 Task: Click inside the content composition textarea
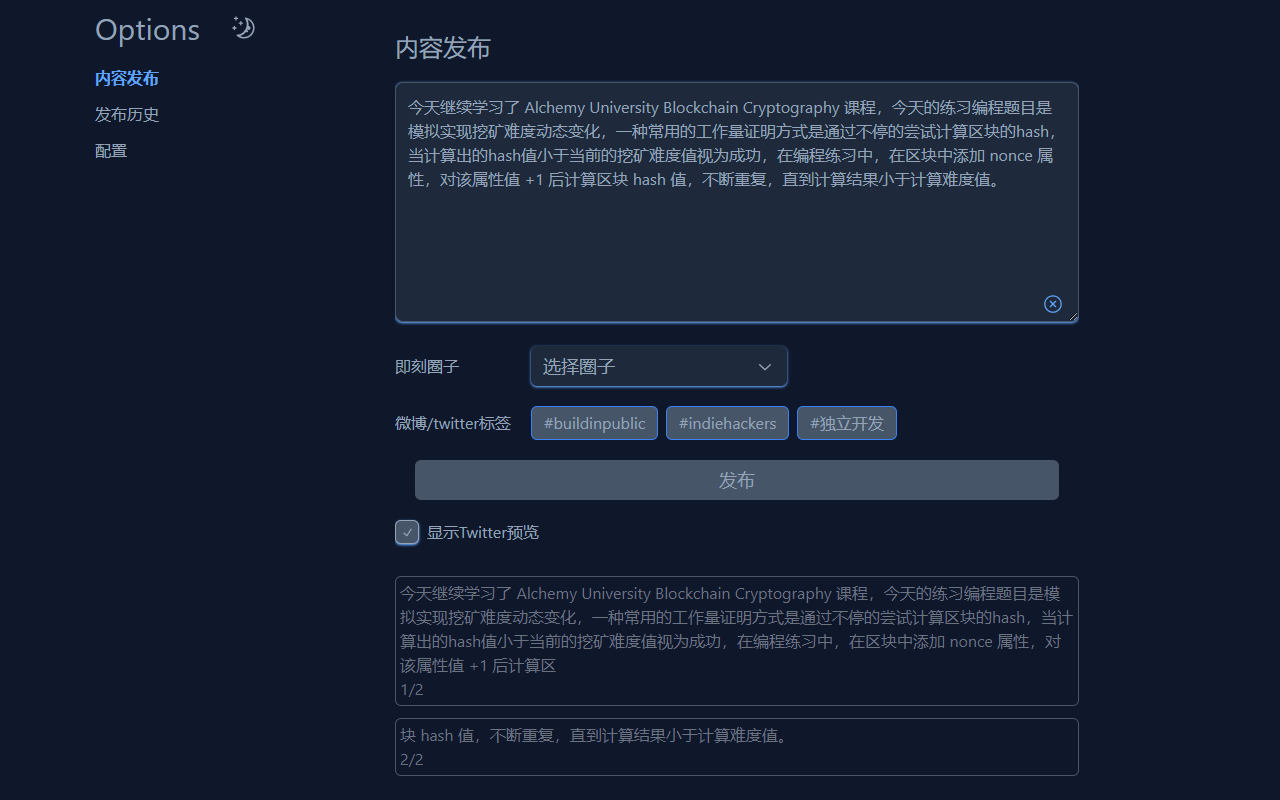pyautogui.click(x=736, y=200)
